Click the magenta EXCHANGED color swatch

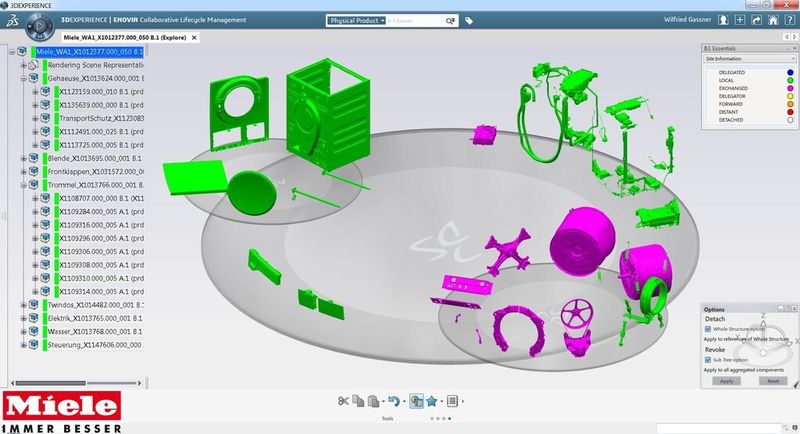pos(790,88)
